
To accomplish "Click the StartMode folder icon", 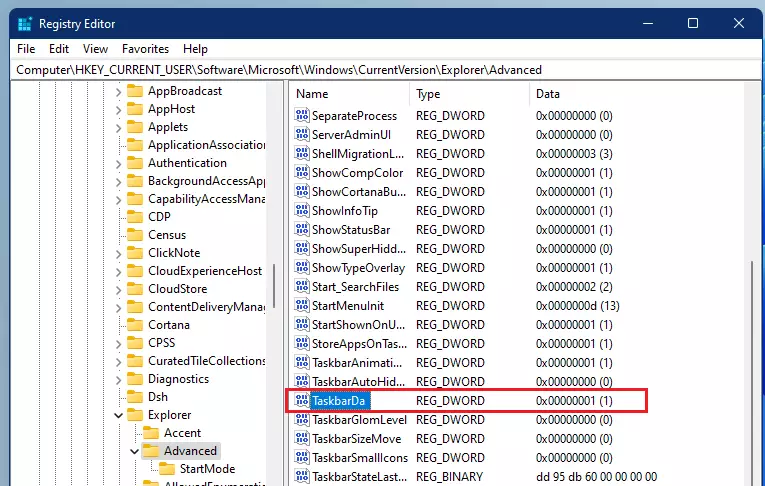I will click(167, 469).
